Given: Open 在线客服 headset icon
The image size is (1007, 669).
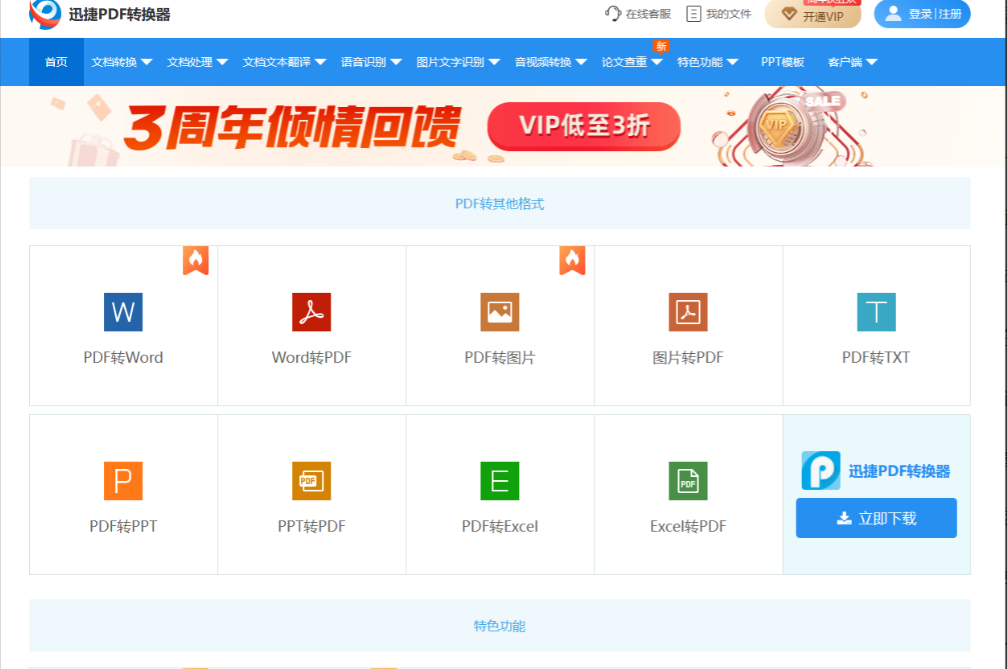Looking at the screenshot, I should (613, 13).
